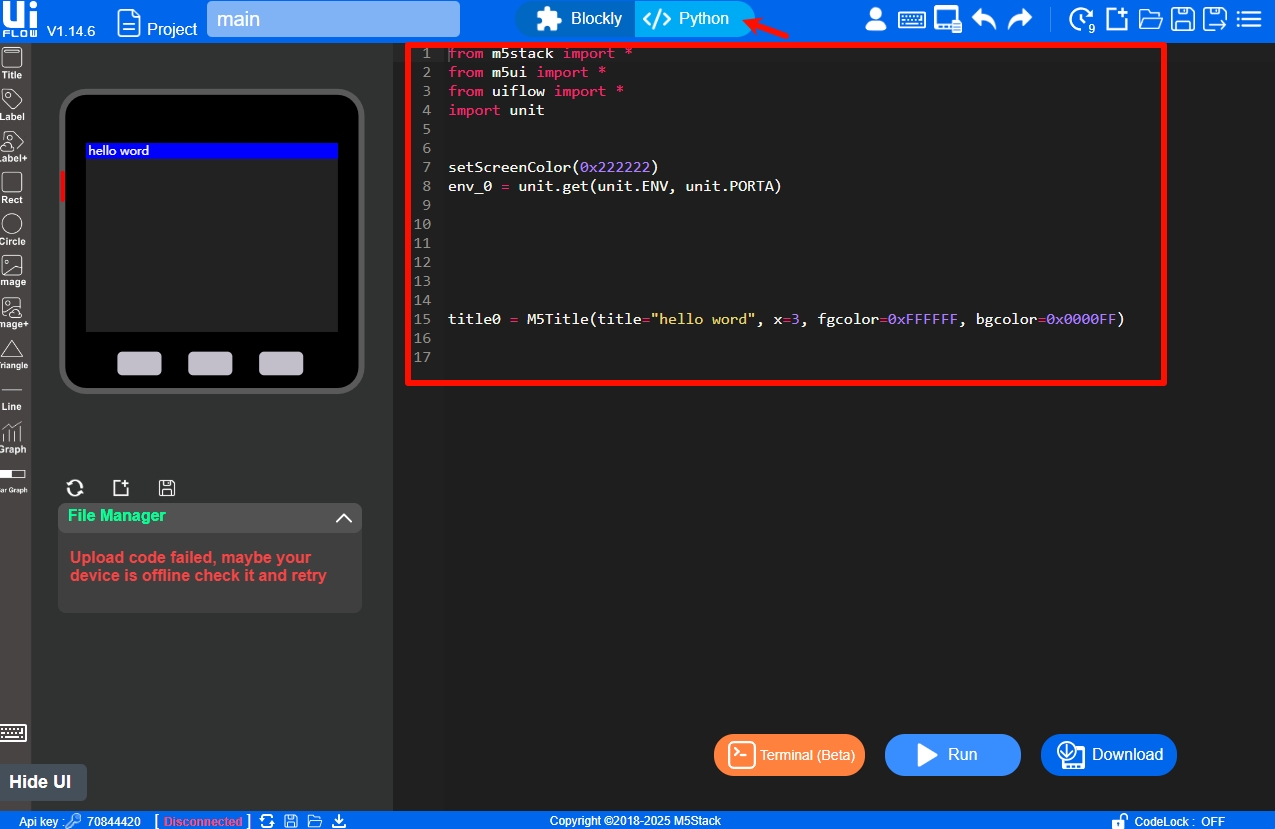
Task: Download code to device
Action: tap(1109, 755)
